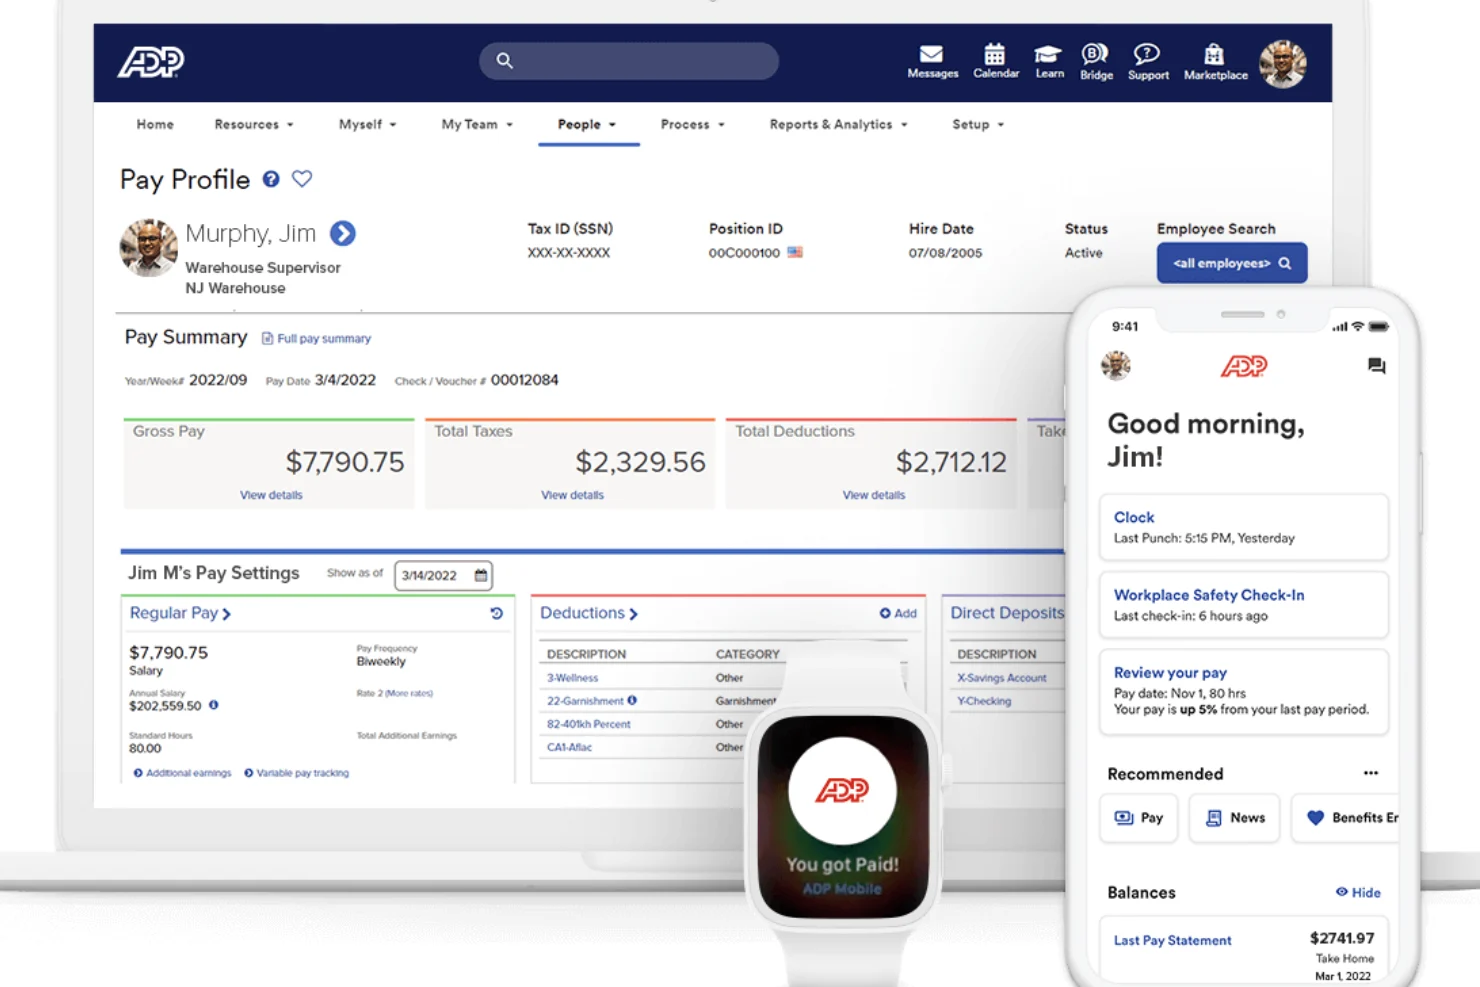Open X-Savings Account direct deposit
Screen dimensions: 1480x987
tap(1002, 678)
